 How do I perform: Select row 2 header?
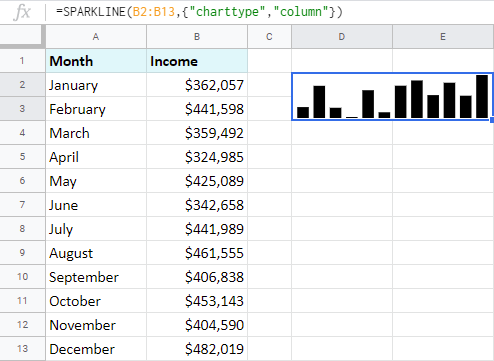(x=22, y=85)
